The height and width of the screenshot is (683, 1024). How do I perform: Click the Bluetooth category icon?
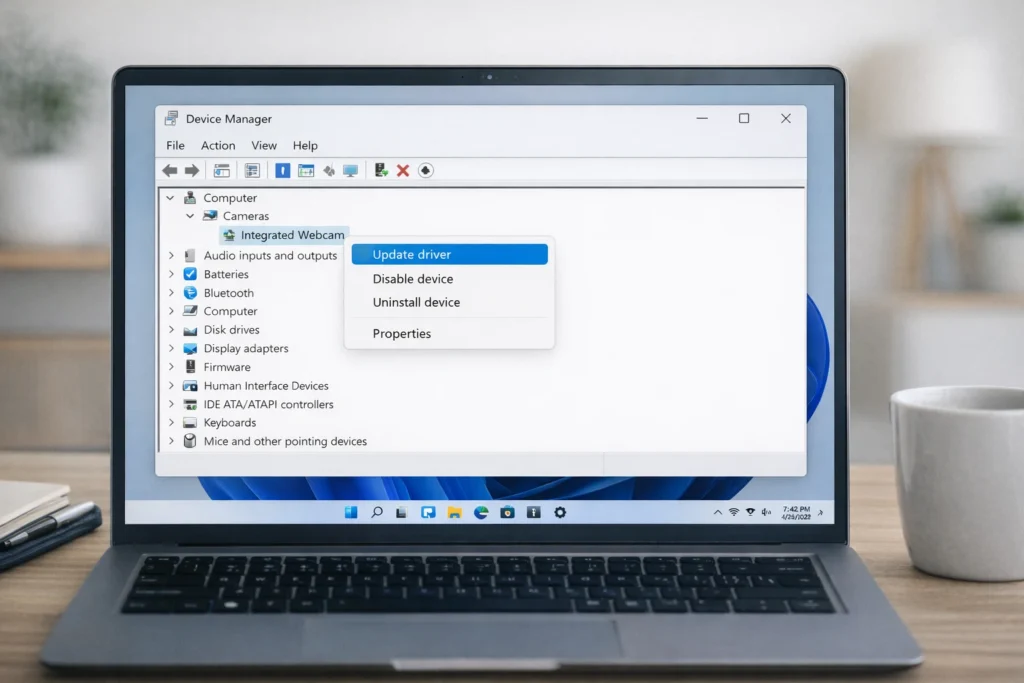tap(190, 293)
